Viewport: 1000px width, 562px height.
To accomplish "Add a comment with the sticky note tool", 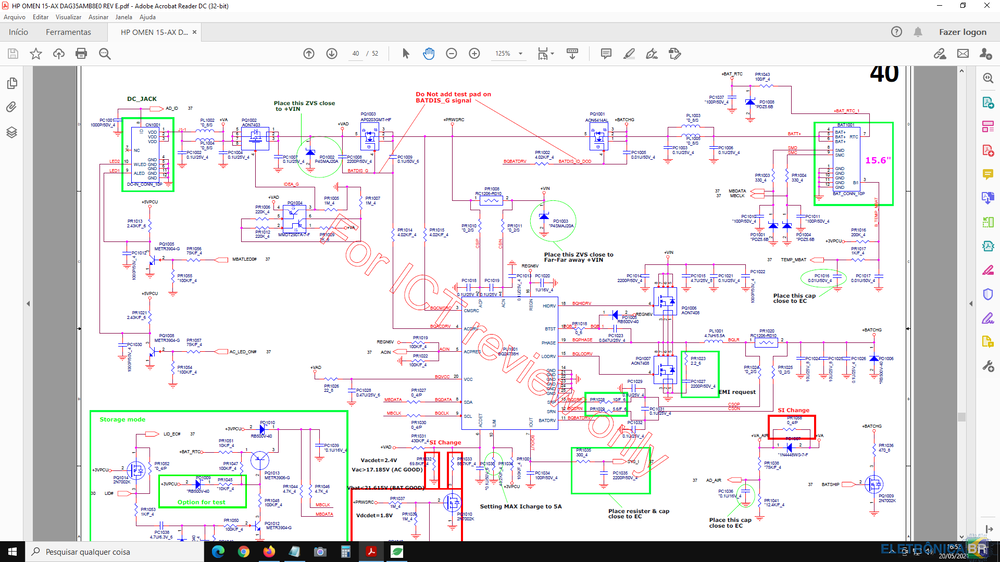I will 606,53.
